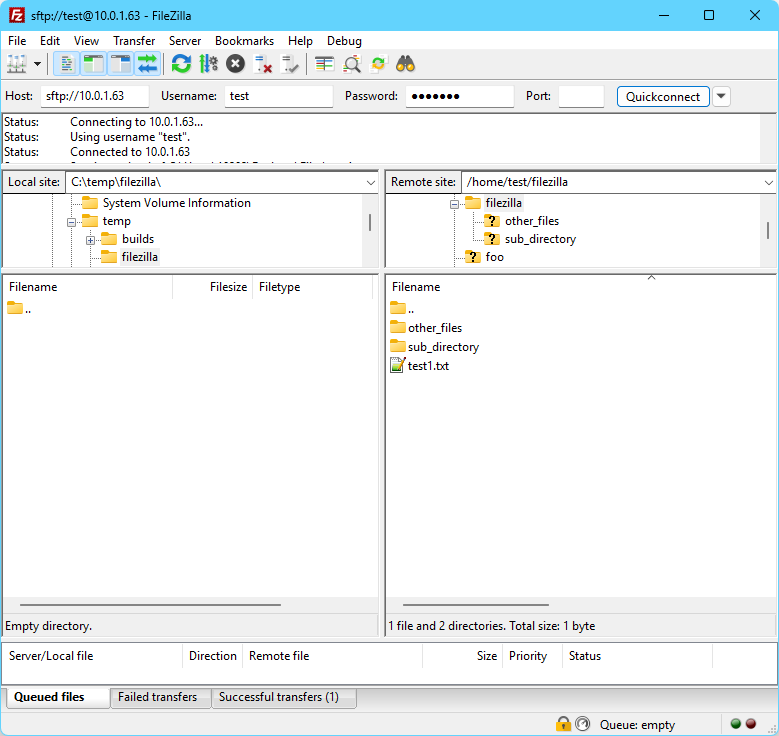
Task: Click the Port input field
Action: [x=580, y=96]
